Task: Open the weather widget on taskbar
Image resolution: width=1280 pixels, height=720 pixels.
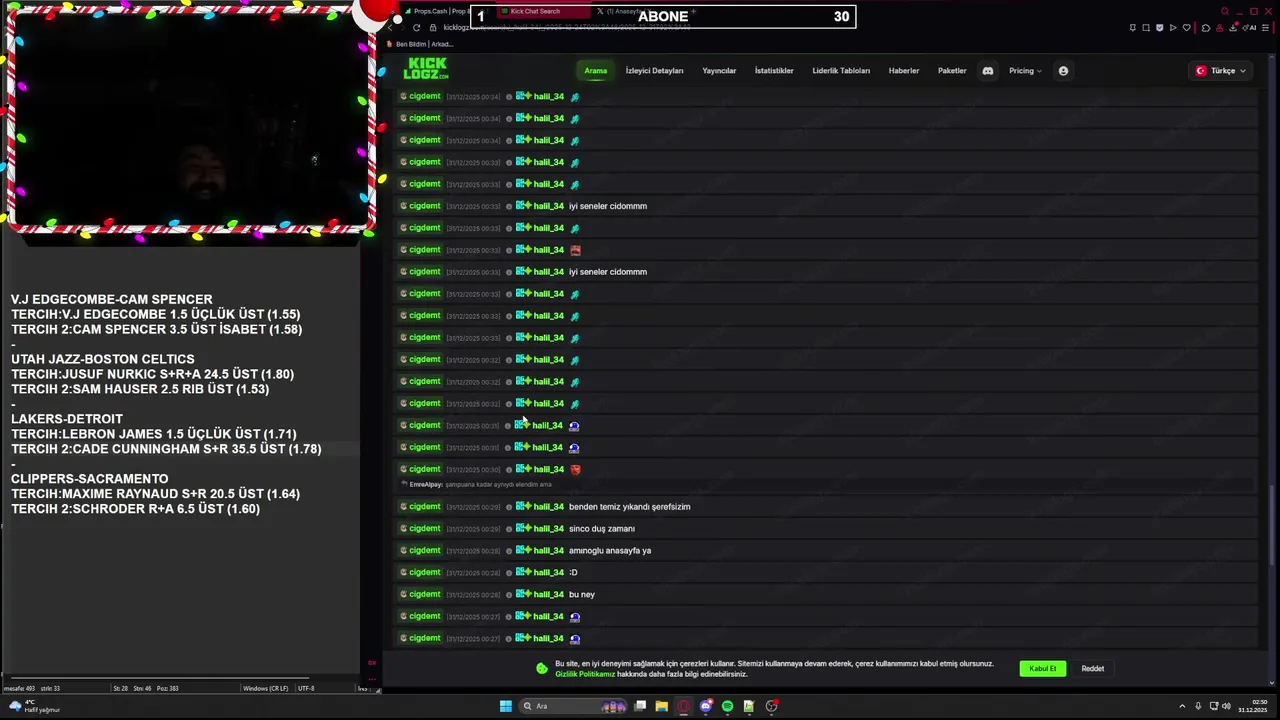Action: [34, 706]
